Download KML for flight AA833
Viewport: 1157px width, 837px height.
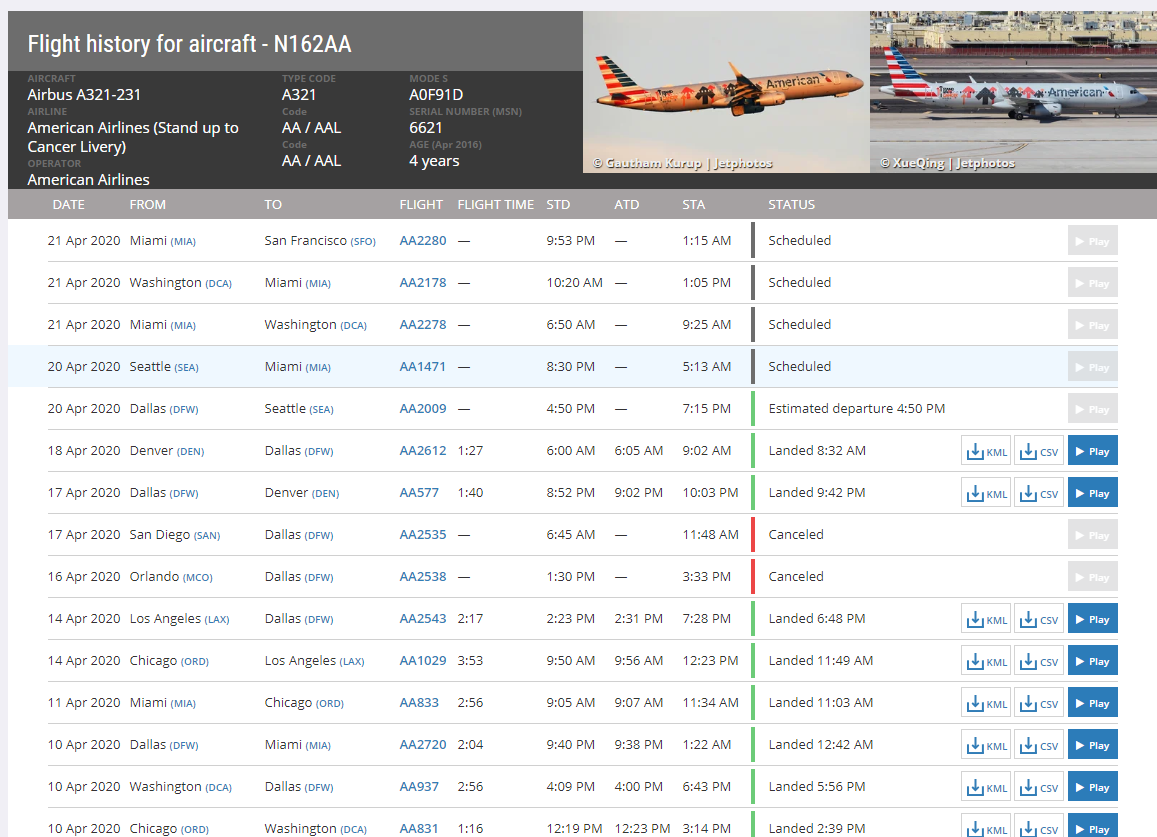pos(987,703)
